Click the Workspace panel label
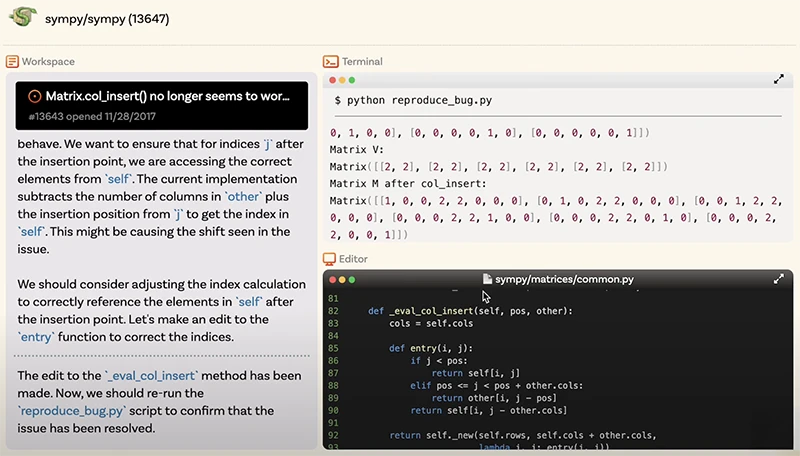The image size is (800, 456). [x=48, y=62]
